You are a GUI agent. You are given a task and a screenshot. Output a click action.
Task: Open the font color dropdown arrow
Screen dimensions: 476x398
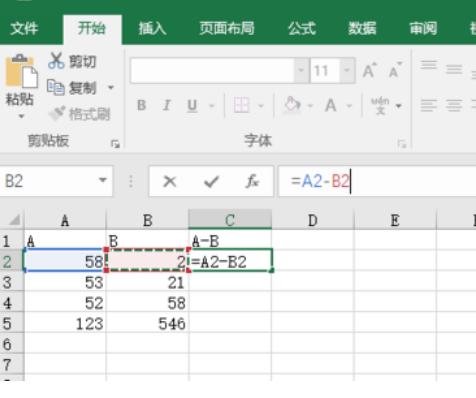(x=349, y=106)
